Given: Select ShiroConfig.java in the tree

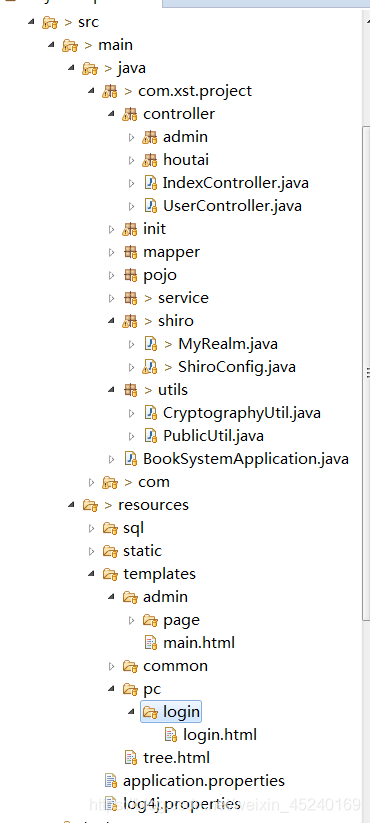Looking at the screenshot, I should click(237, 367).
